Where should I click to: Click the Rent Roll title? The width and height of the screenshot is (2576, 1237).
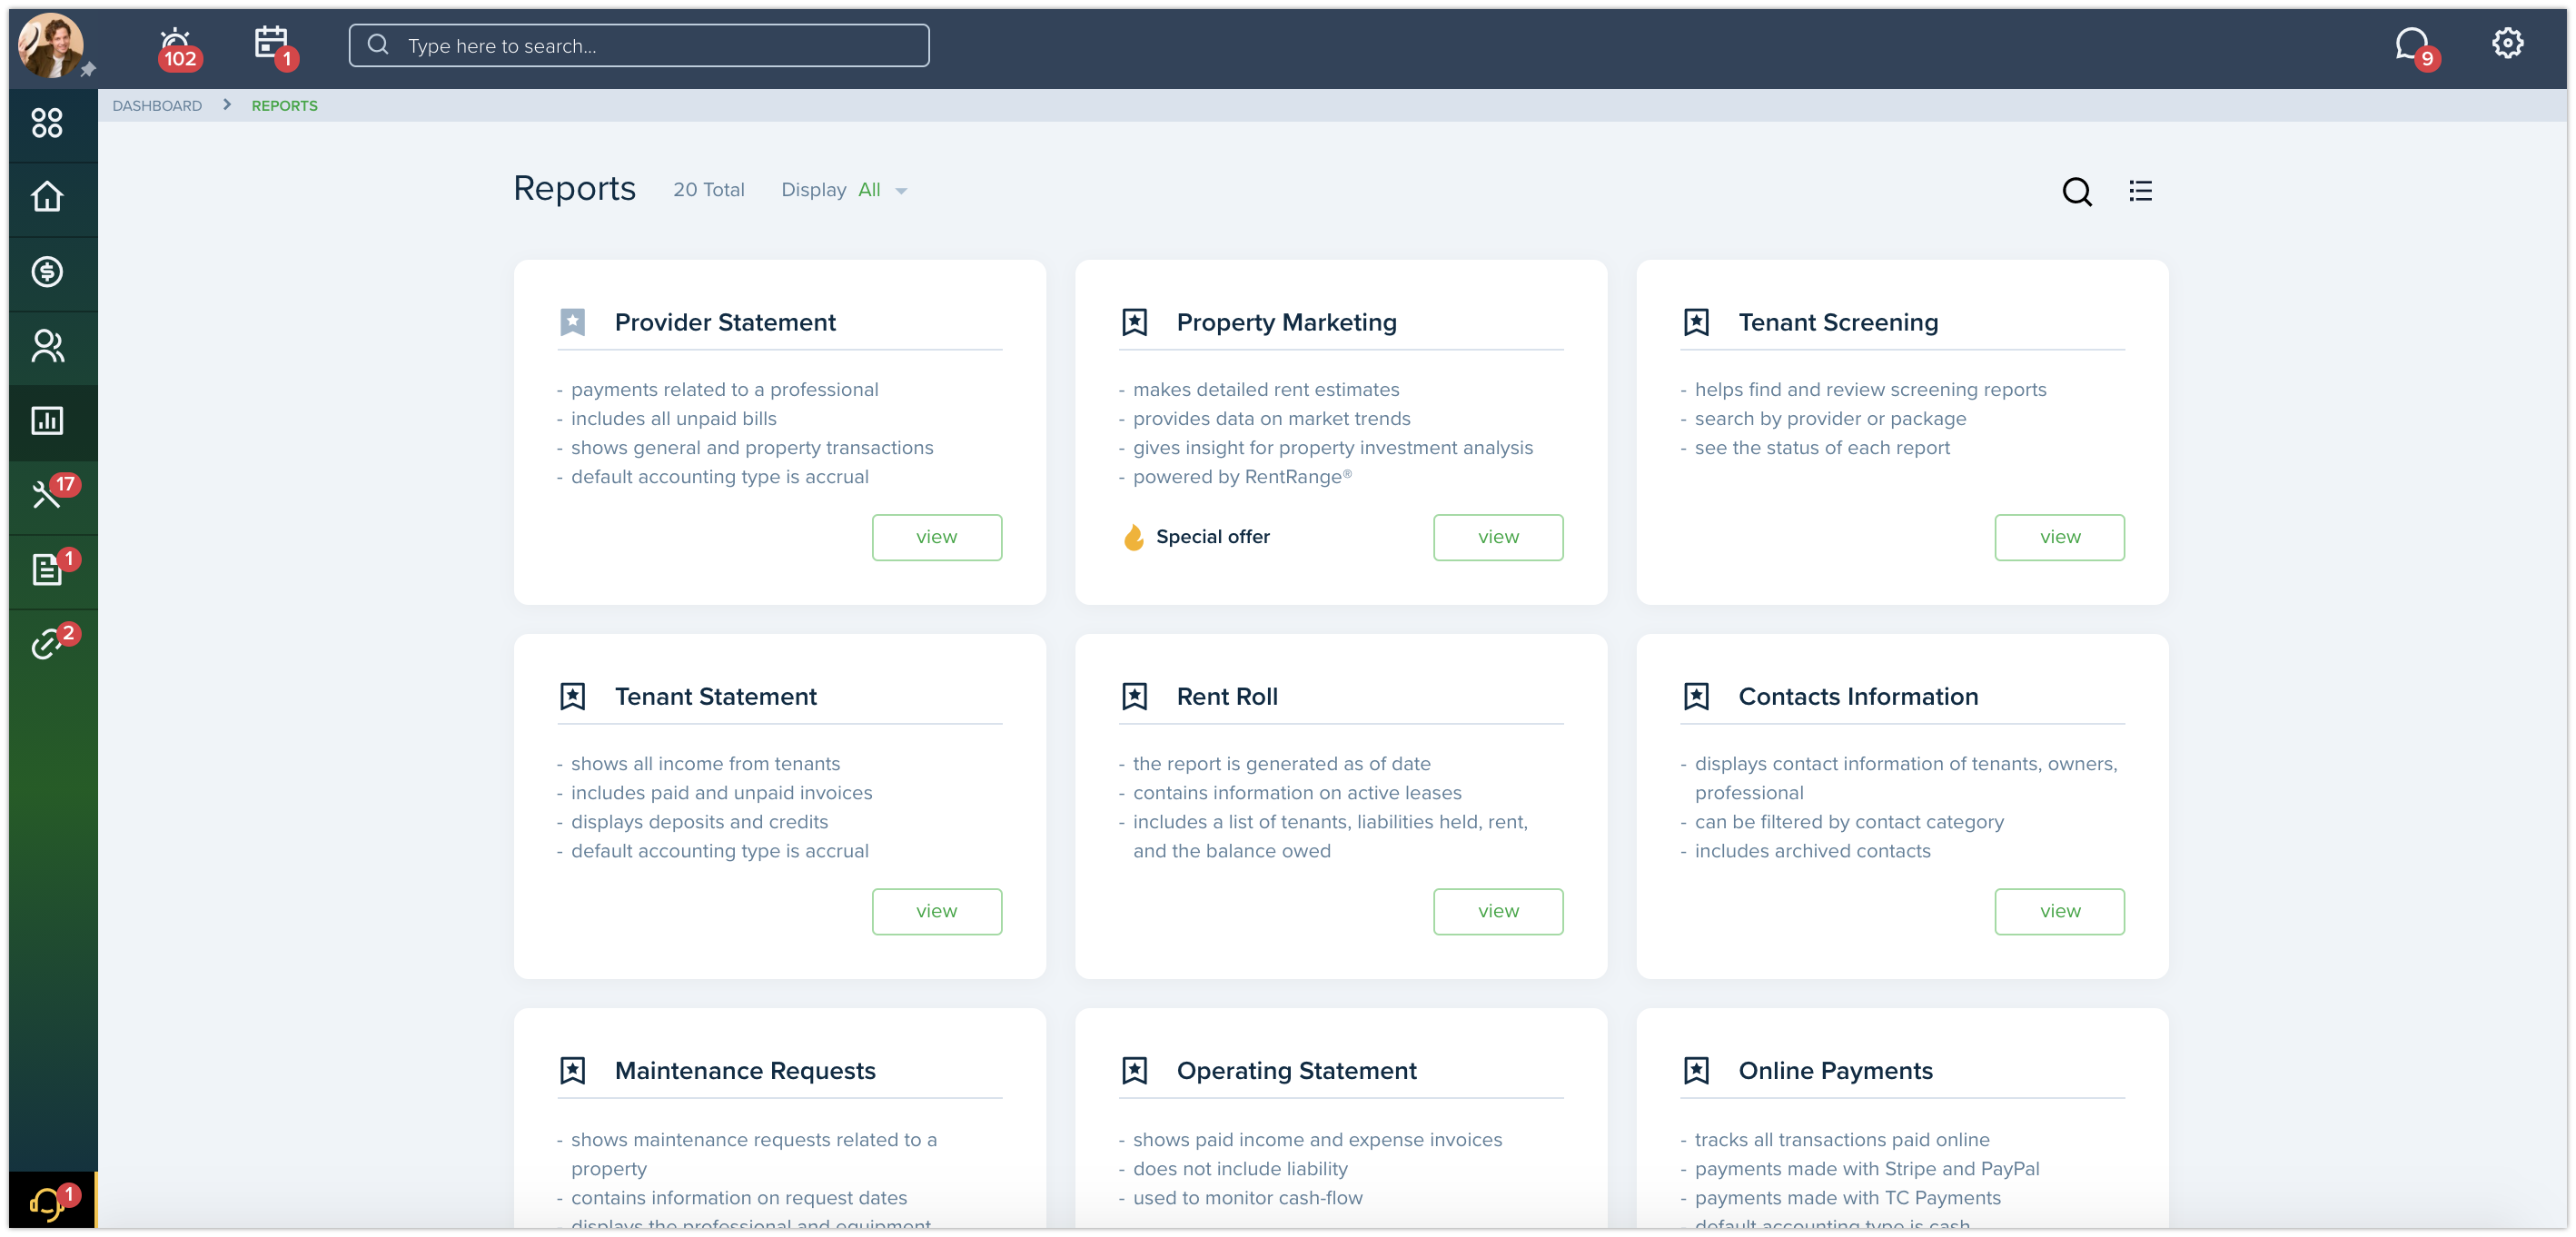coord(1227,696)
